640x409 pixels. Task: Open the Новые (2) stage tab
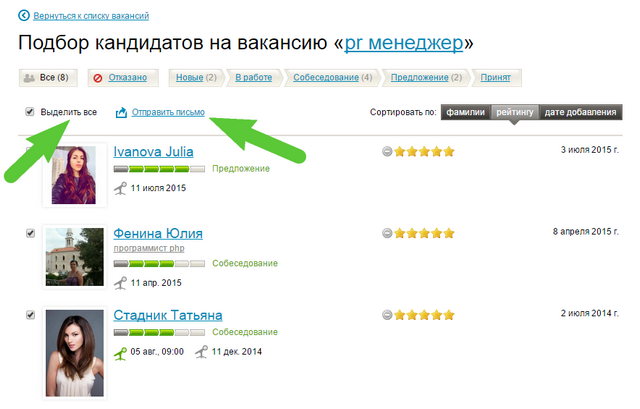[x=197, y=77]
